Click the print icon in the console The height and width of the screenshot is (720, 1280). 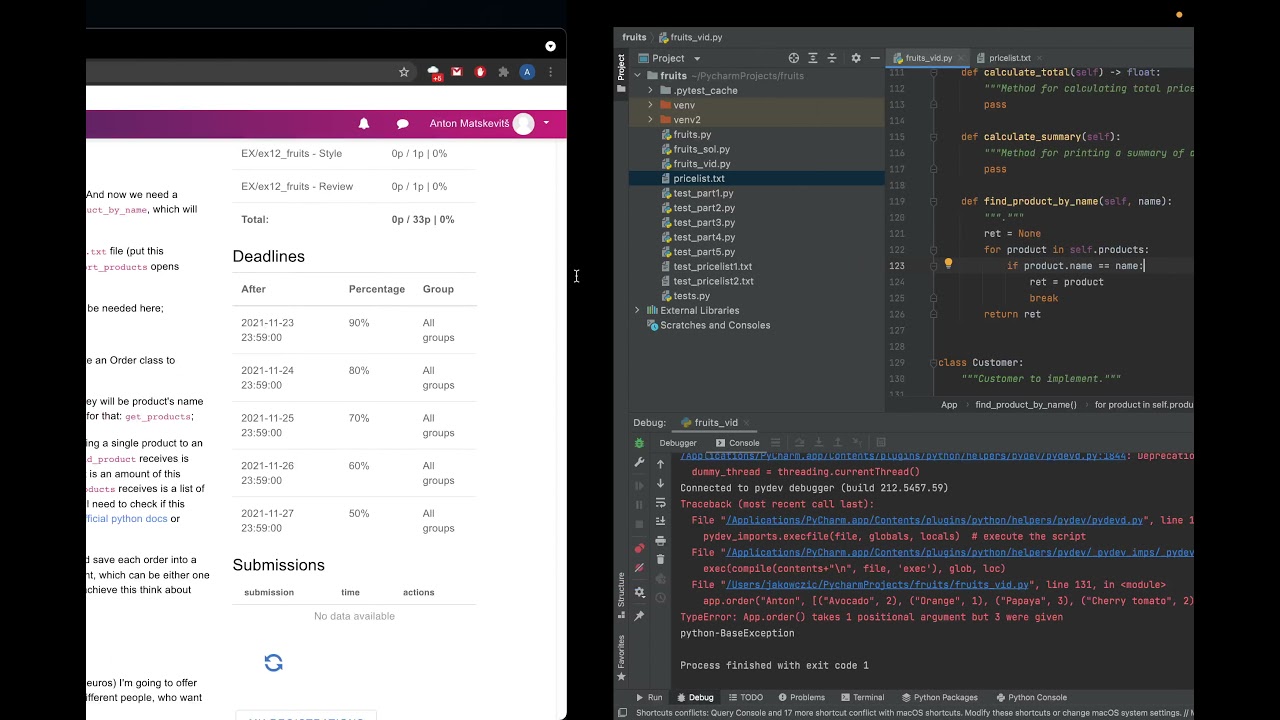point(660,540)
